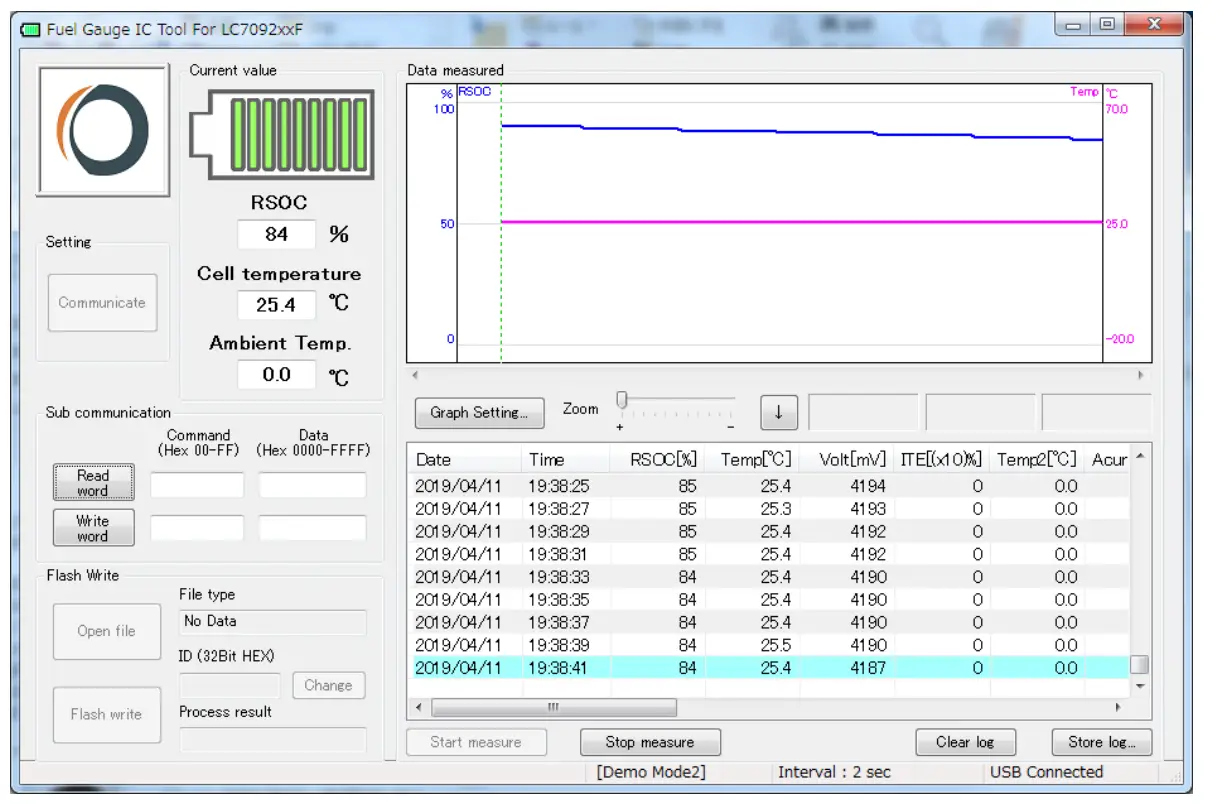The width and height of the screenshot is (1227, 804).
Task: Click the green battery level indicator
Action: [x=282, y=133]
